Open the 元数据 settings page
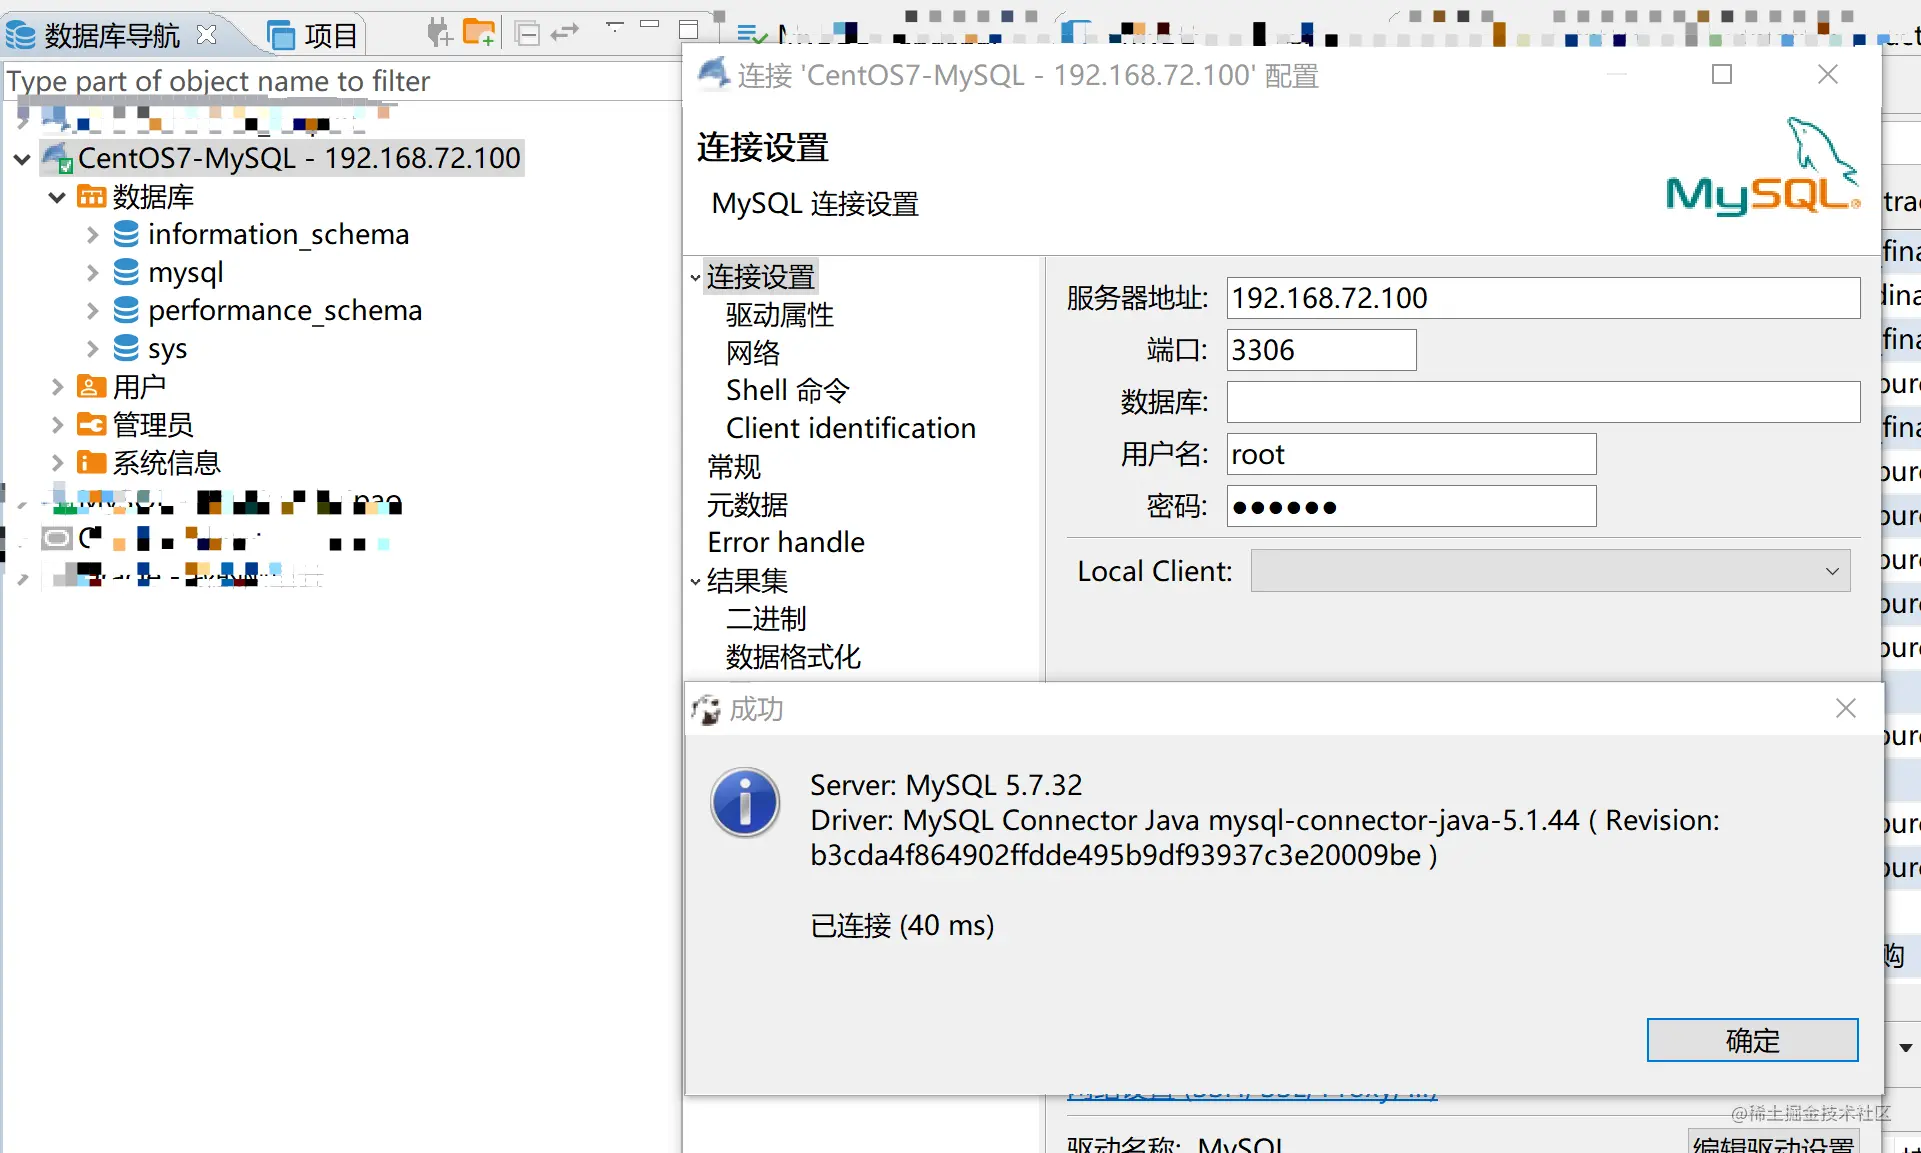1921x1153 pixels. 747,505
